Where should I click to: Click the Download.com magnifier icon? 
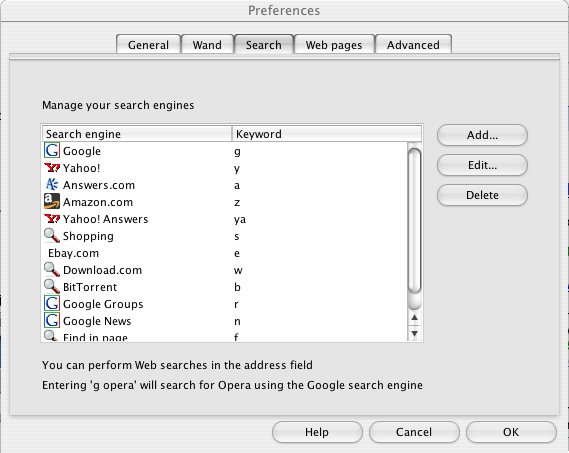(52, 269)
